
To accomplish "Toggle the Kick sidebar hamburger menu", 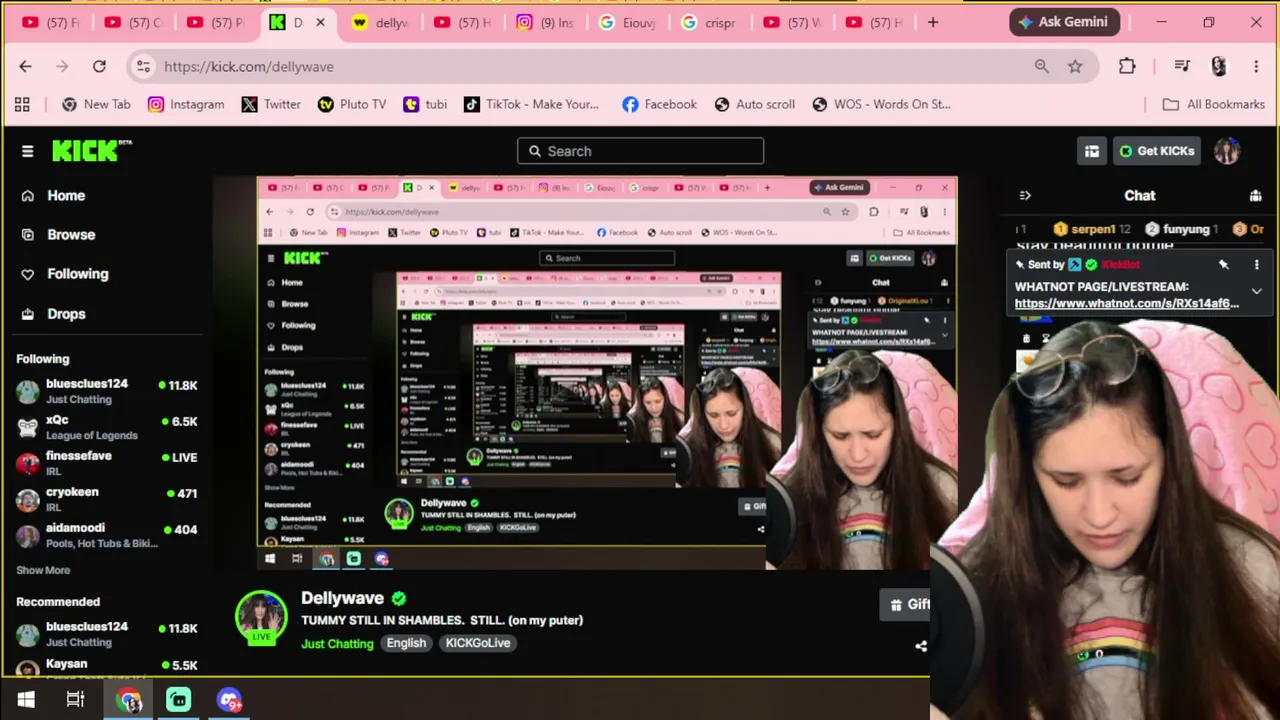I will [27, 151].
